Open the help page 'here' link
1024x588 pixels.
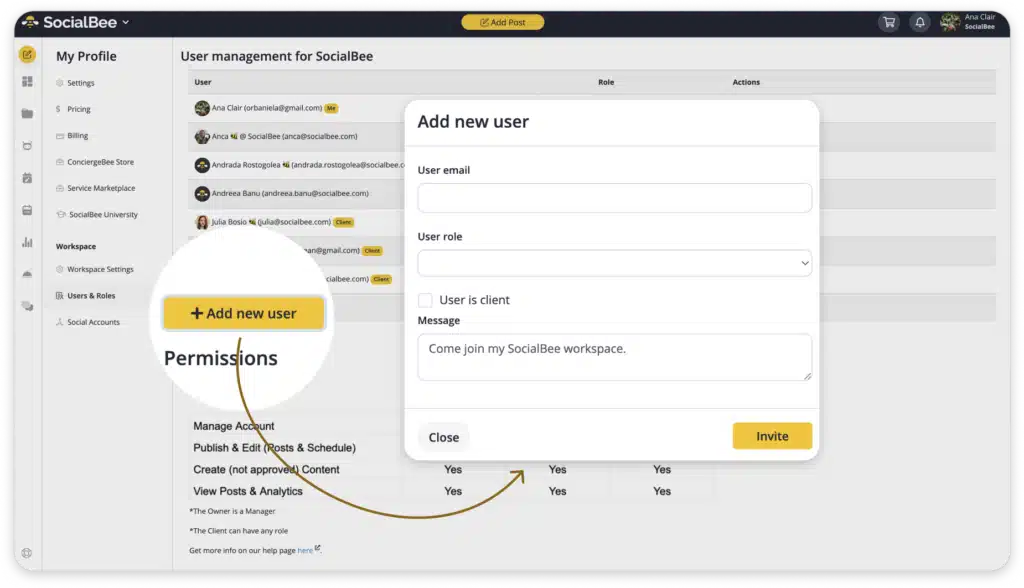pyautogui.click(x=305, y=551)
